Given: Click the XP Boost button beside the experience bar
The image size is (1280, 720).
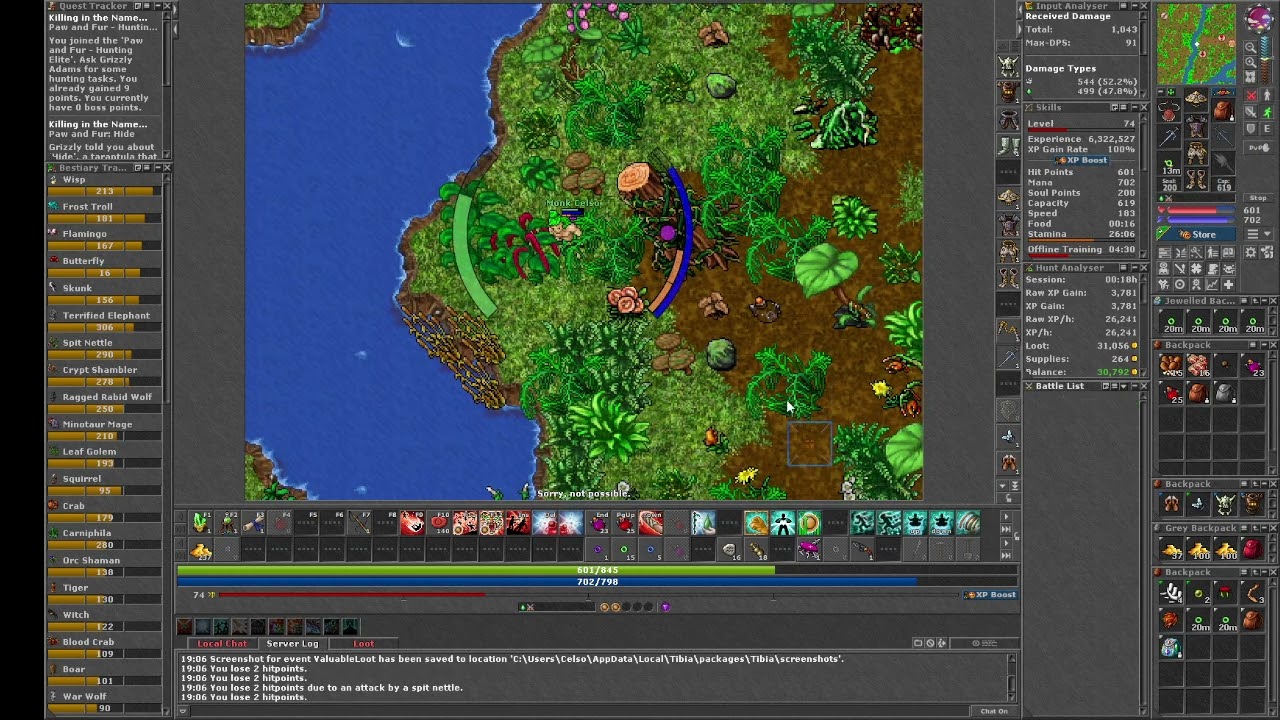Looking at the screenshot, I should 990,595.
